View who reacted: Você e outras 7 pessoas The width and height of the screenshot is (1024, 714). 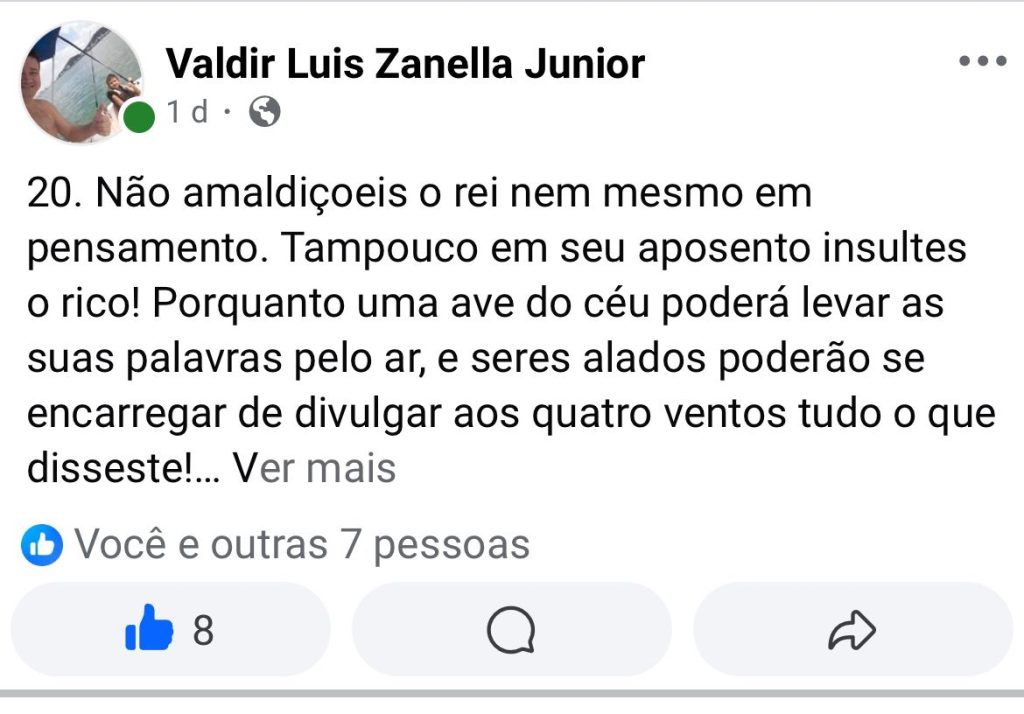tap(302, 545)
